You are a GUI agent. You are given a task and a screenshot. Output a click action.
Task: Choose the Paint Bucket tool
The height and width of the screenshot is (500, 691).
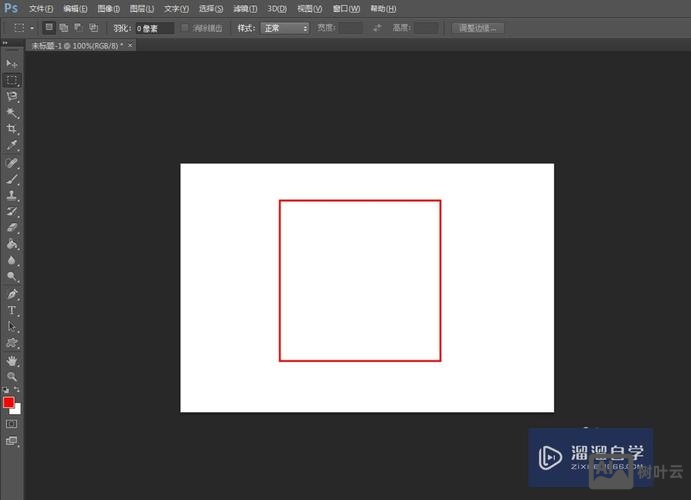click(12, 244)
